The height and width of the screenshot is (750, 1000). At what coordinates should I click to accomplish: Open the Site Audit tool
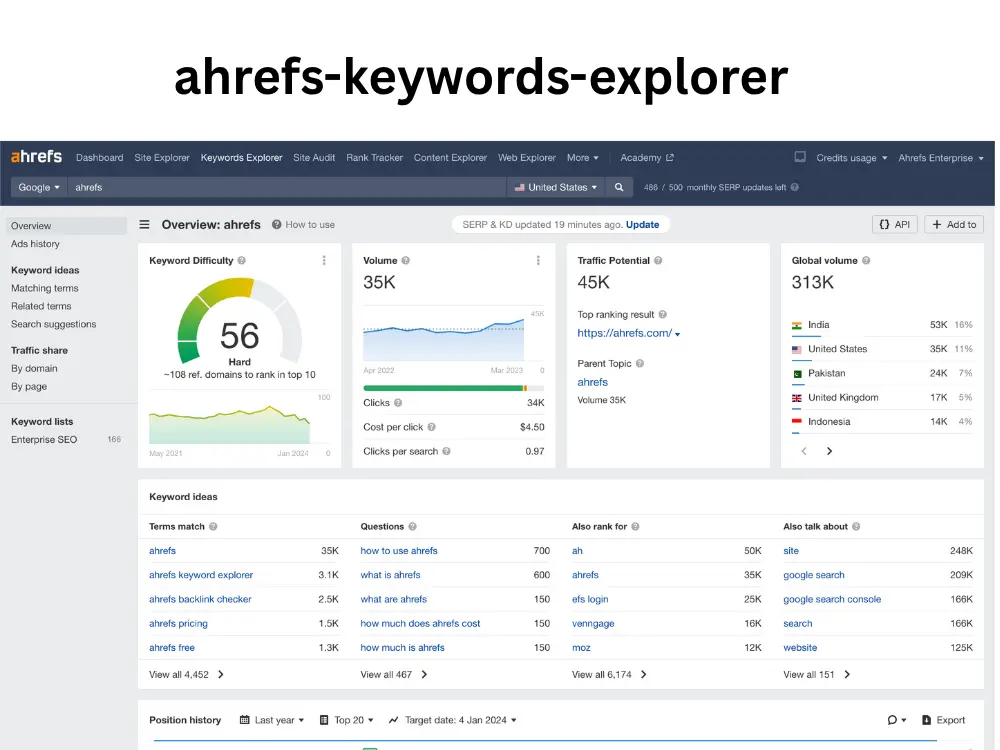(314, 158)
